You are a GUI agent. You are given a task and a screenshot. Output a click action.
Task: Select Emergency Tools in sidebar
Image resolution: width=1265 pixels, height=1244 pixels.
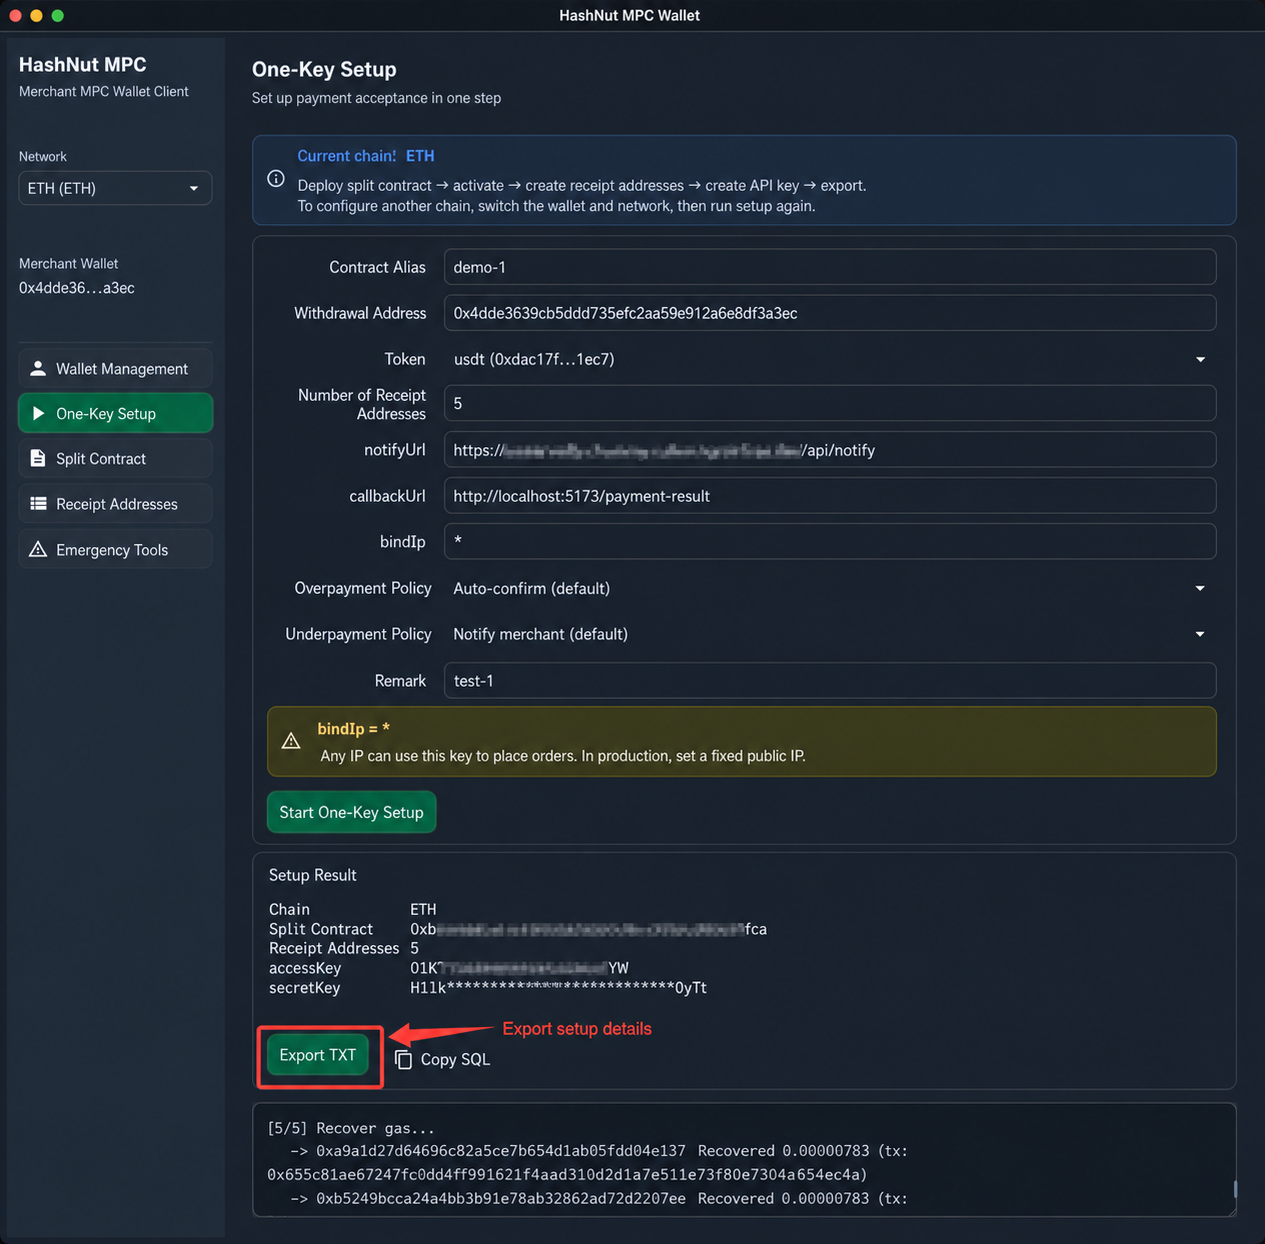115,550
